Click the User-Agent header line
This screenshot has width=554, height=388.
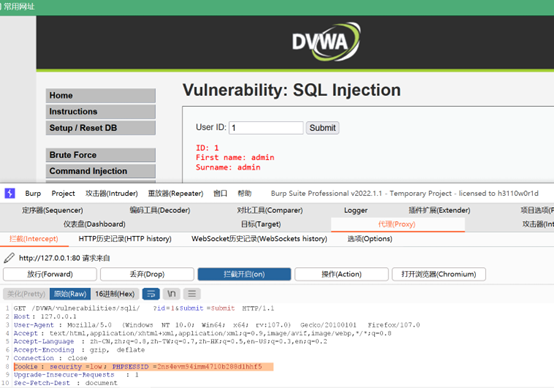217,325
